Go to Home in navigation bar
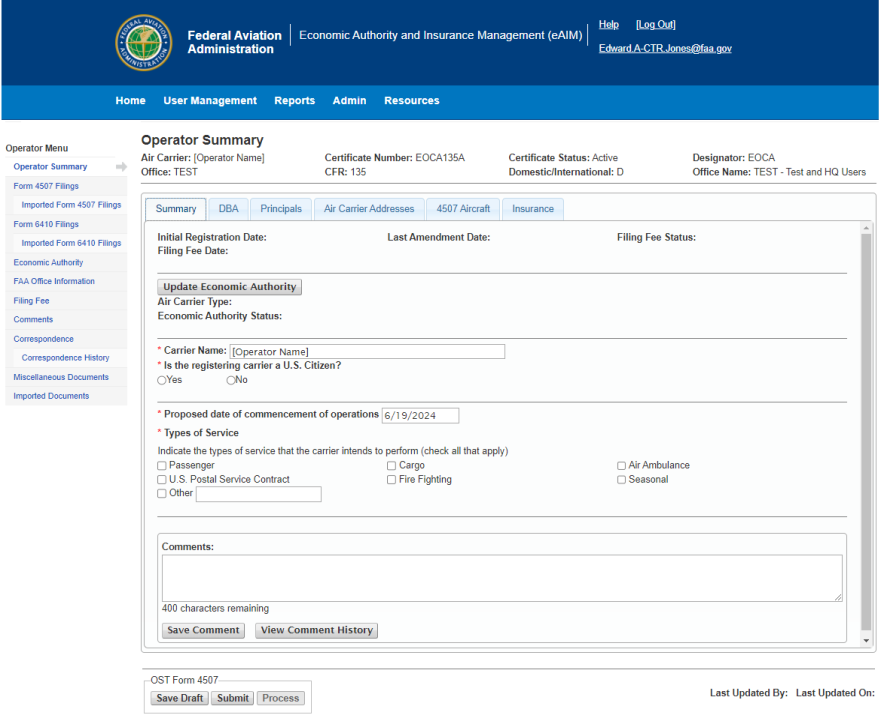The height and width of the screenshot is (721, 881). (x=130, y=101)
